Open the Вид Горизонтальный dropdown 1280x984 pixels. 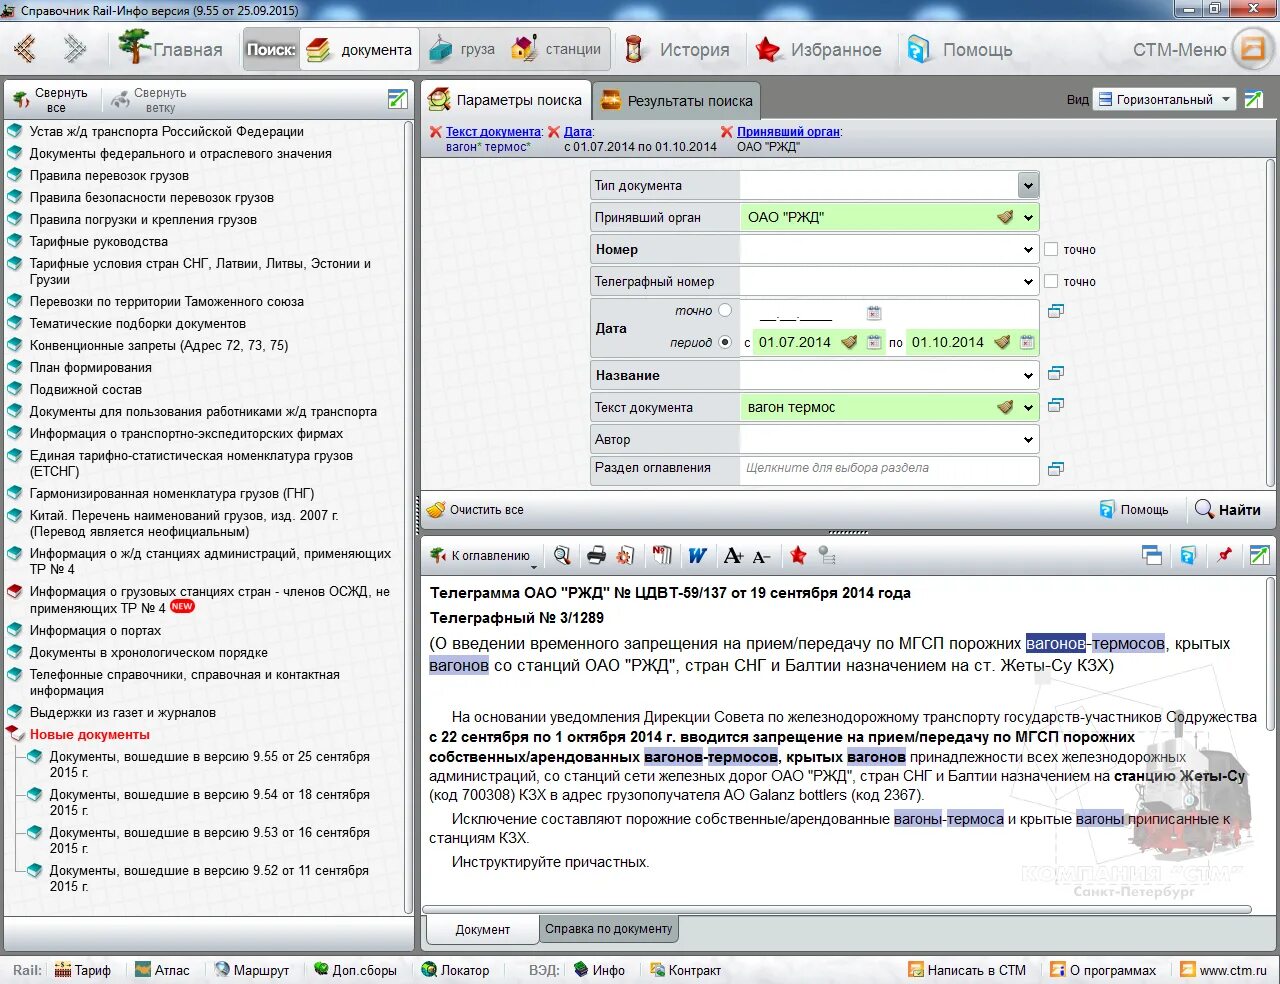coord(1164,99)
